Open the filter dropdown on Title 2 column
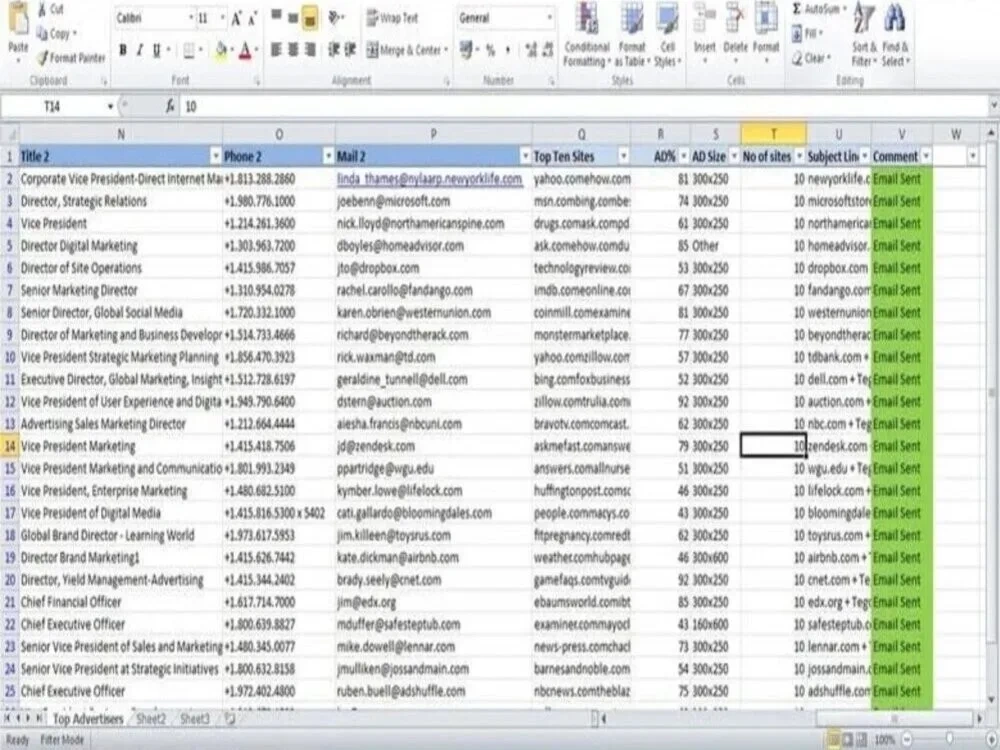The height and width of the screenshot is (750, 1000). coord(216,156)
